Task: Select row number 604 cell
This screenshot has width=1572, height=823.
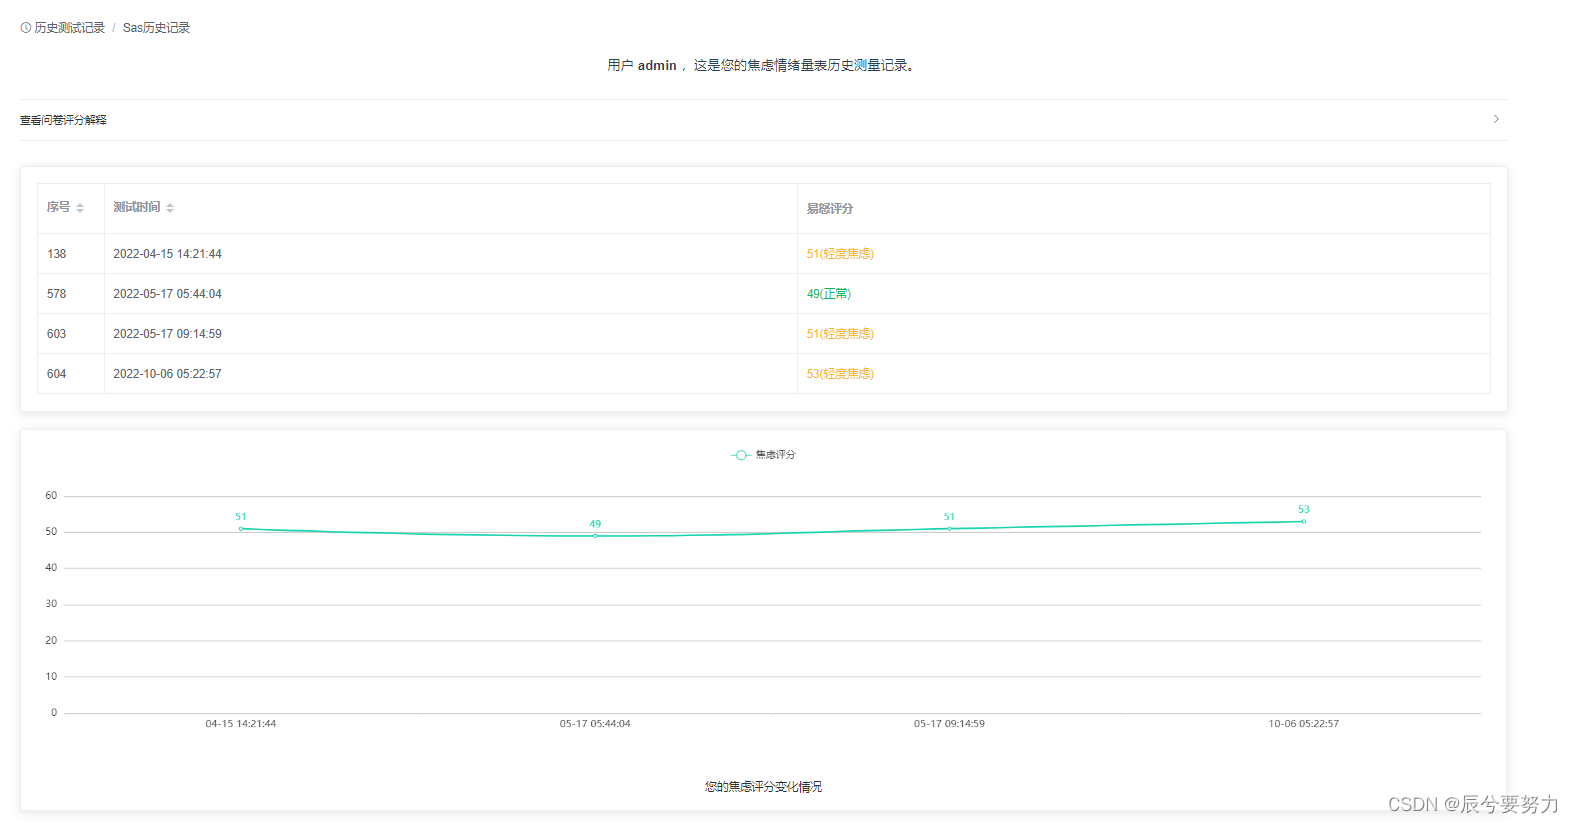Action: [56, 374]
